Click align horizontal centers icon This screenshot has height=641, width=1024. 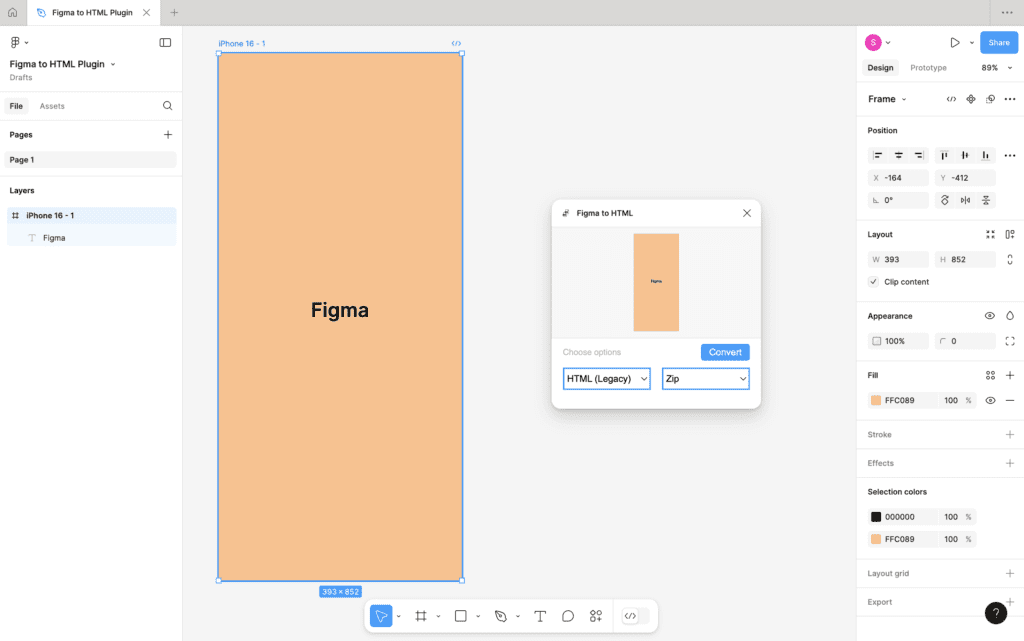point(899,155)
